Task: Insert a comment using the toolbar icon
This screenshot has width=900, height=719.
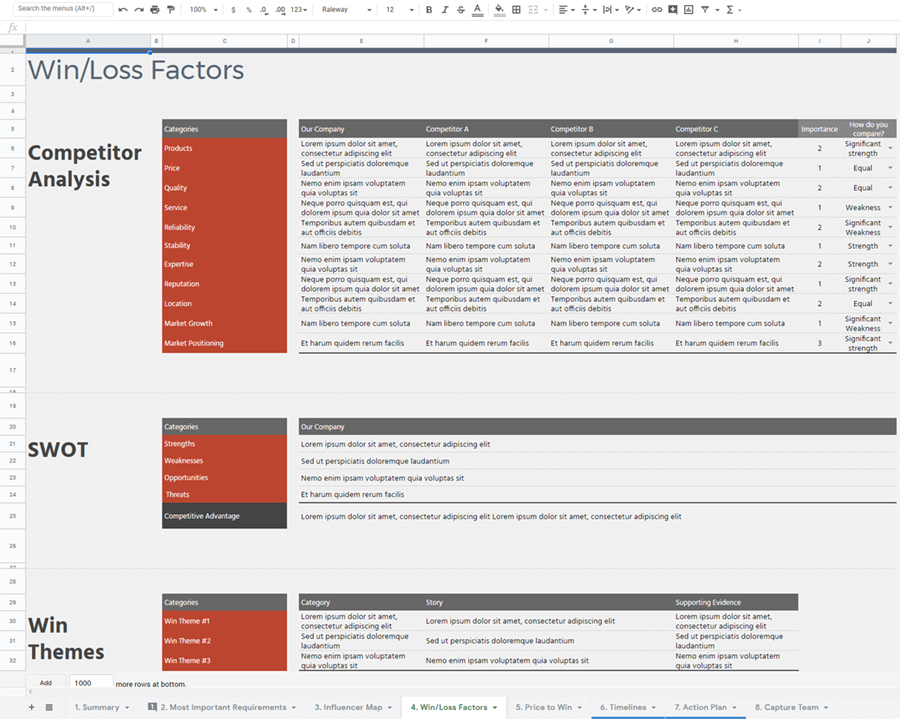Action: tap(672, 9)
